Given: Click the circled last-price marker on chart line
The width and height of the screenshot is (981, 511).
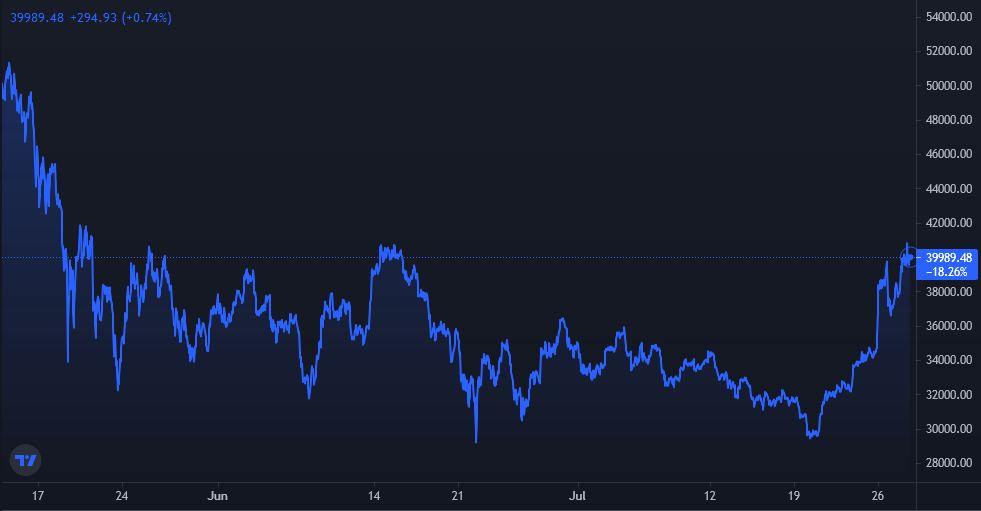Looking at the screenshot, I should coord(910,257).
